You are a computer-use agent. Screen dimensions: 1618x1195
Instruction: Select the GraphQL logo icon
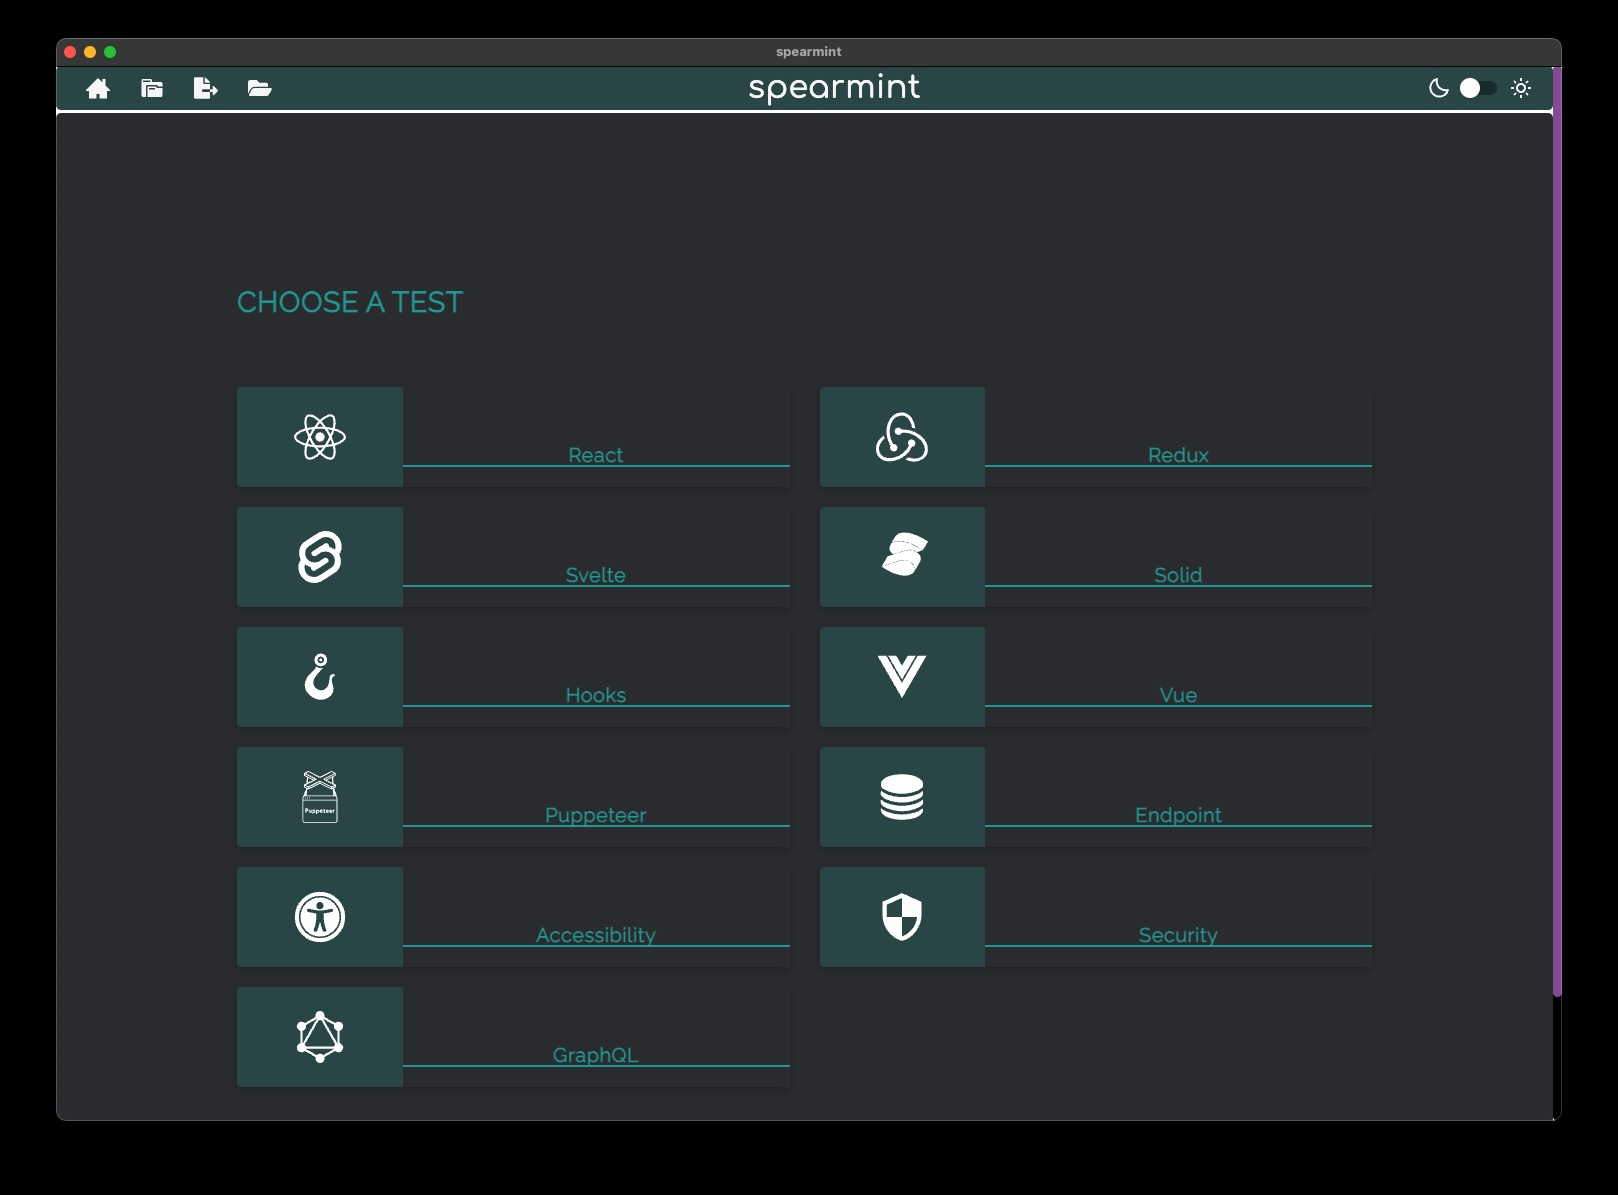[x=320, y=1037]
